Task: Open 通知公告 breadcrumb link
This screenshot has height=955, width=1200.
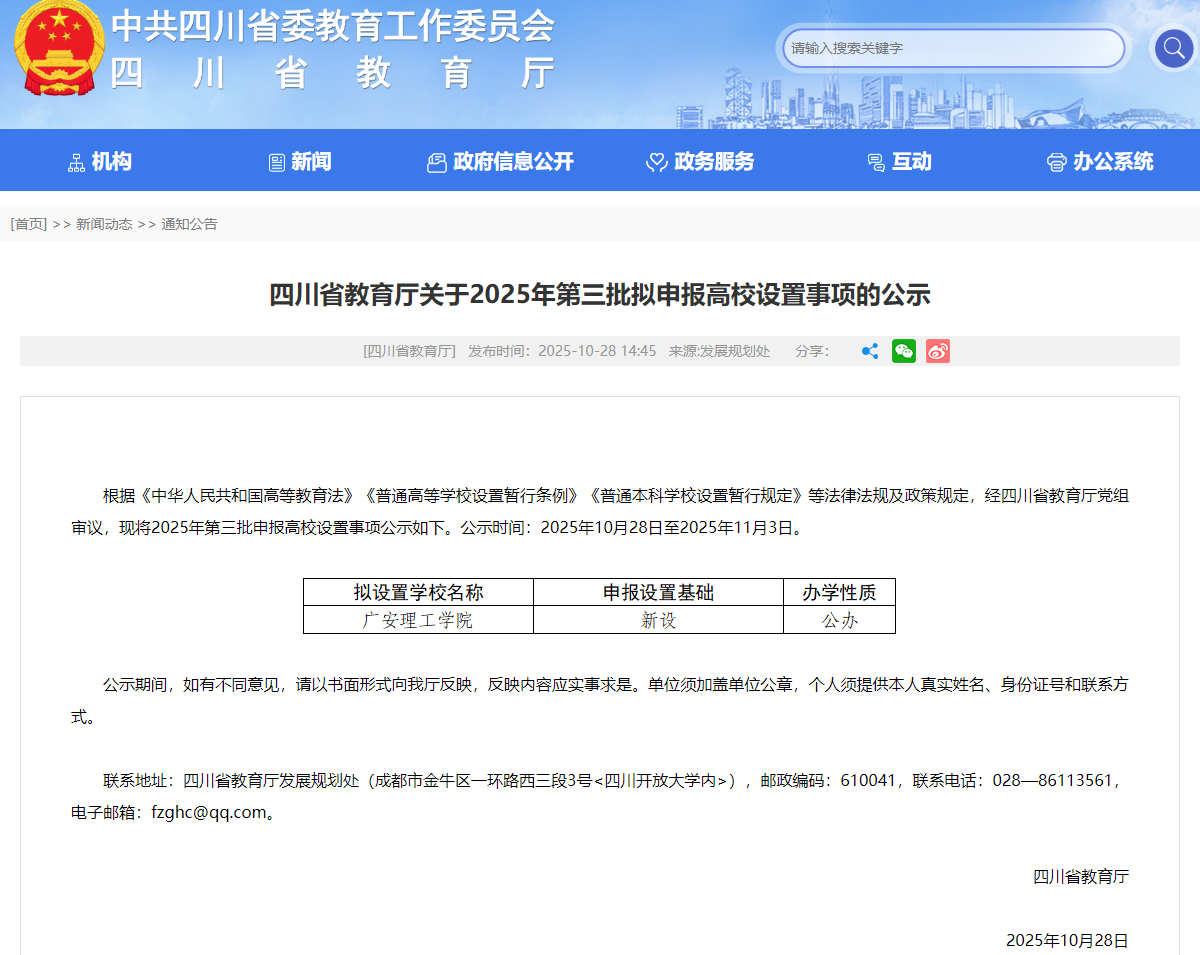Action: click(189, 224)
